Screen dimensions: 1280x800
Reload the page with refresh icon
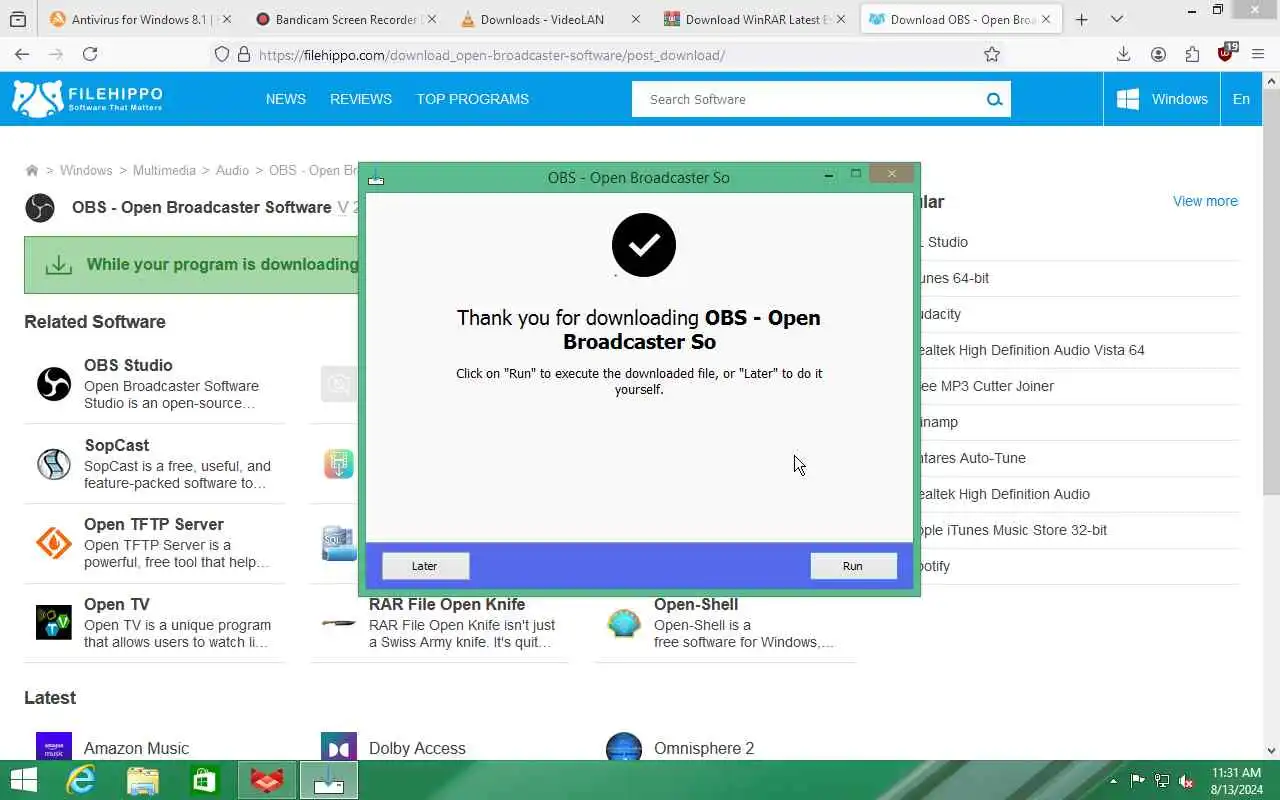(90, 54)
